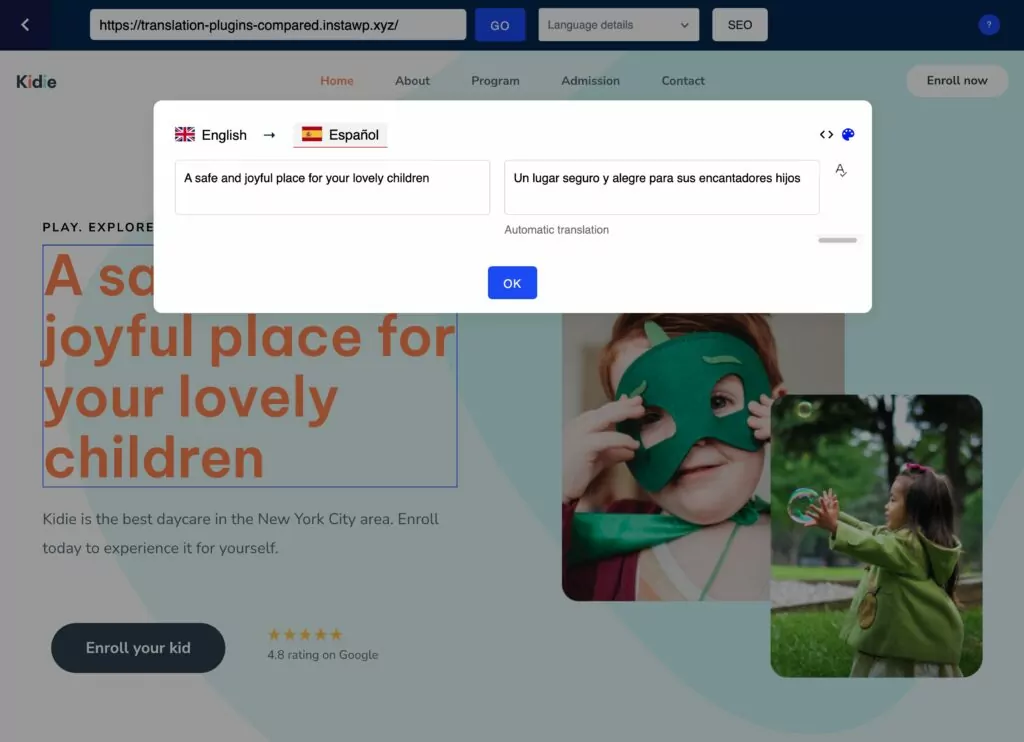Viewport: 1024px width, 742px height.
Task: Click the UK flag icon
Action: (185, 135)
